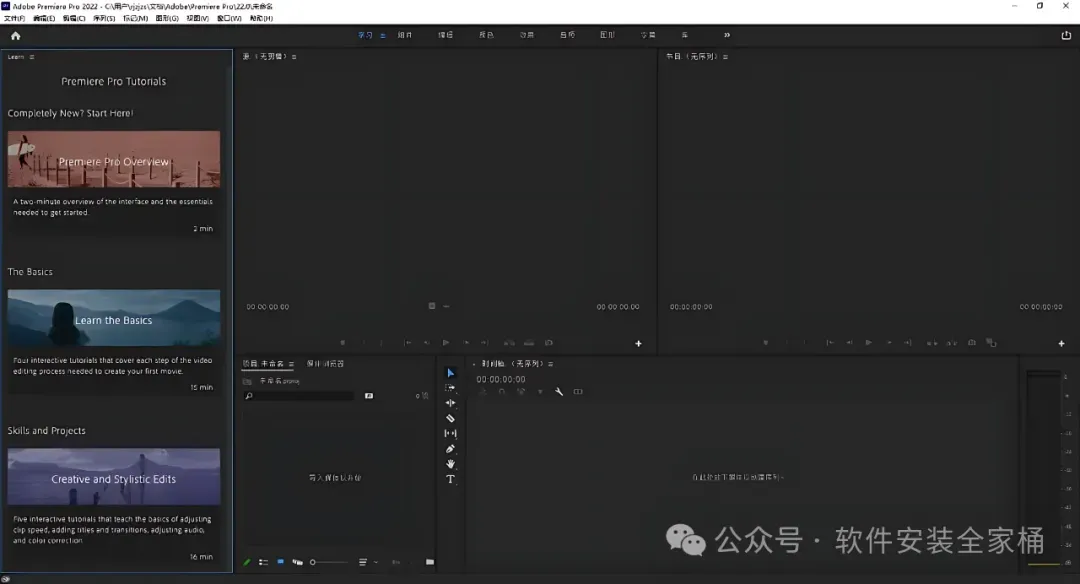The image size is (1080, 584).
Task: Switch Project panel to Icon view
Action: 280,562
